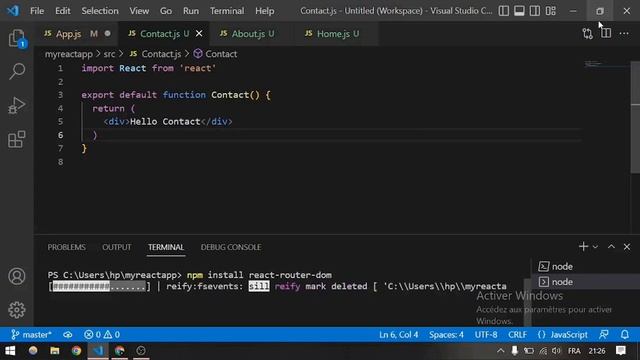640x360 pixels.
Task: Change Spaces: 4 indentation setting
Action: click(x=446, y=335)
